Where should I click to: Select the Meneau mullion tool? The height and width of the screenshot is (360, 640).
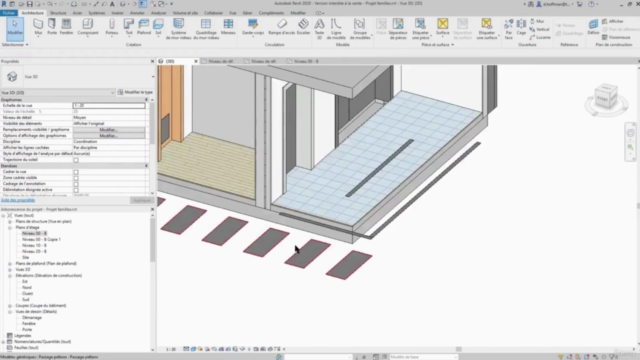[228, 27]
